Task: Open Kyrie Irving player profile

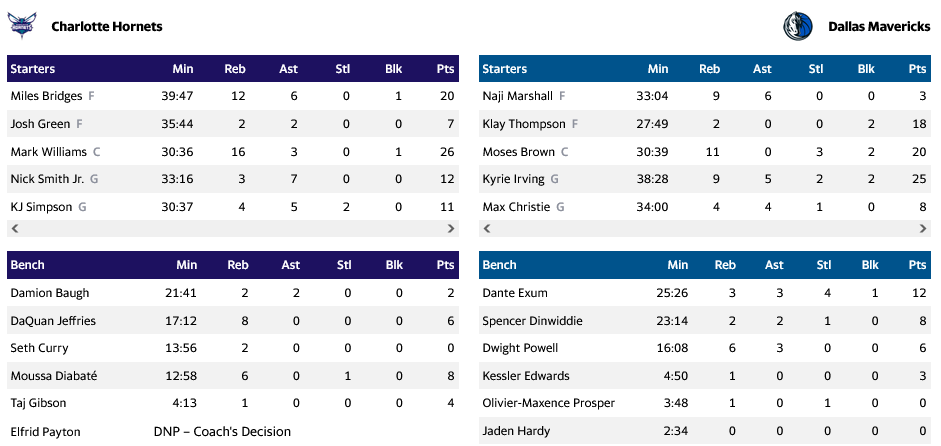Action: [x=513, y=179]
